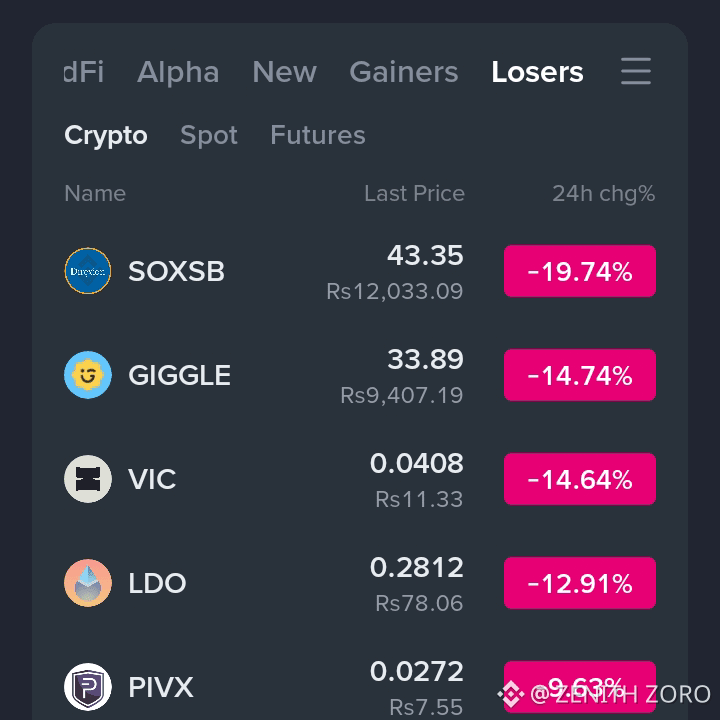Open the hamburger menu icon
Screen dimensions: 720x720
tap(636, 71)
